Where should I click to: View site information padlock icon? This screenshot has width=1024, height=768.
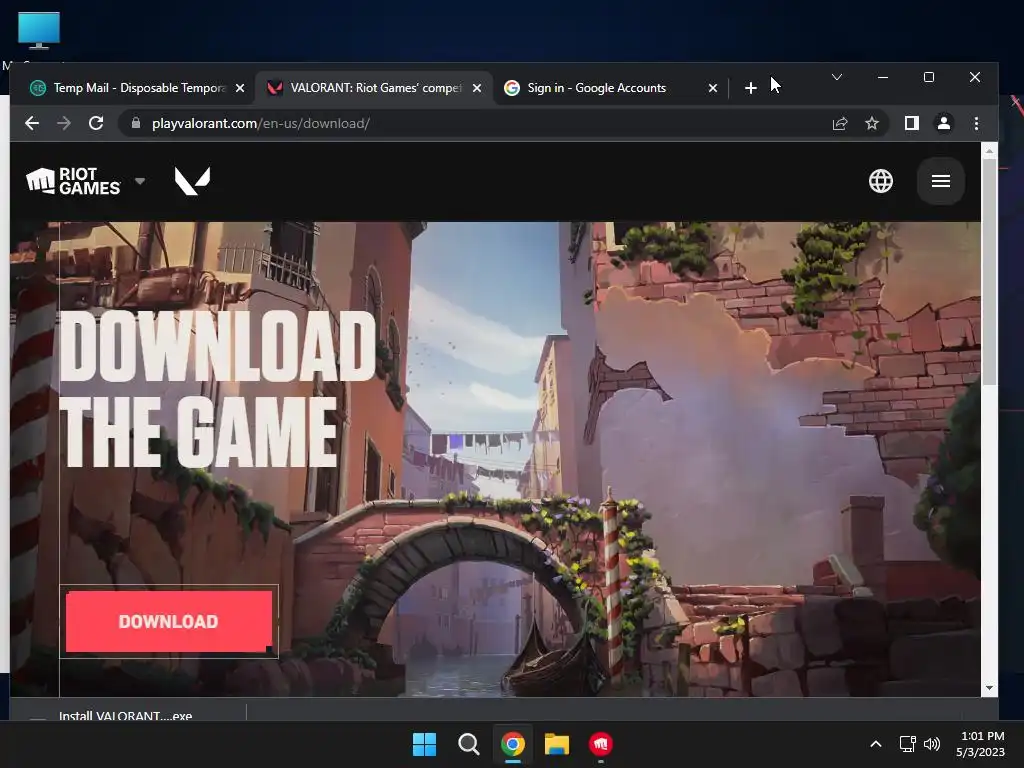coord(136,123)
